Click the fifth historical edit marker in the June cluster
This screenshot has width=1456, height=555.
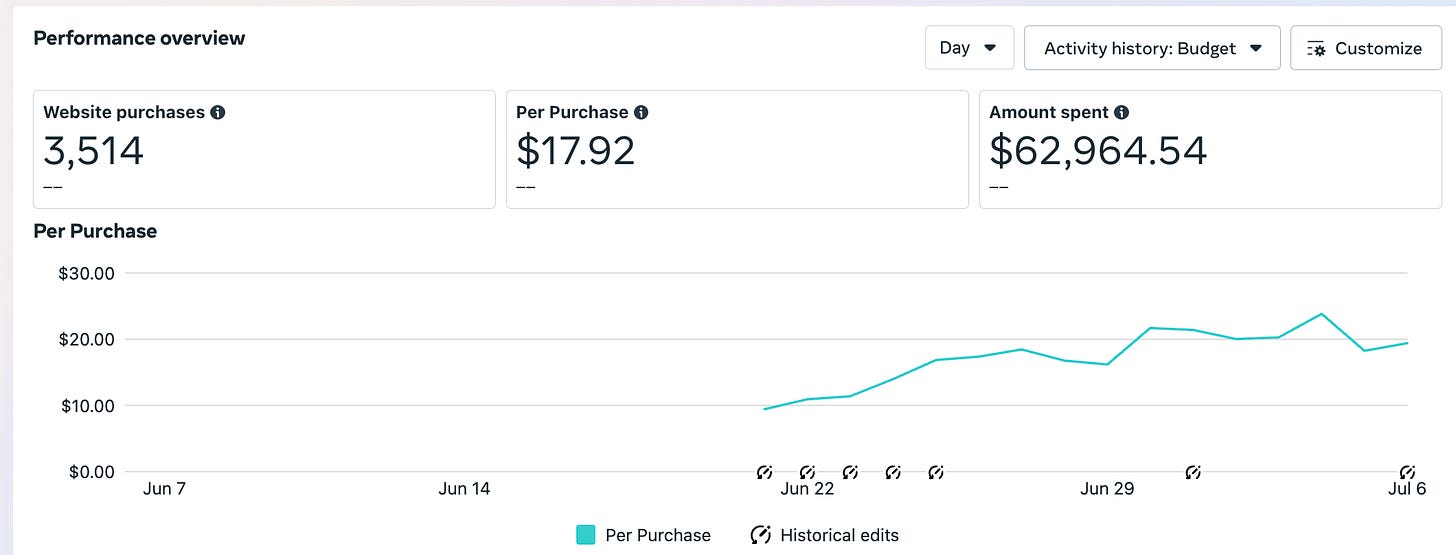[936, 472]
